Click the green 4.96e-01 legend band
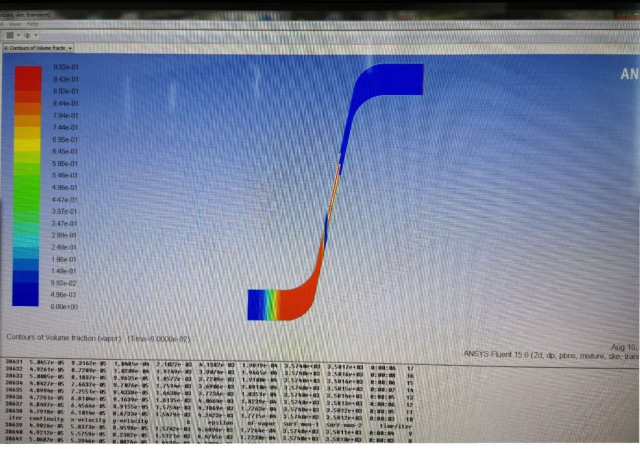This screenshot has width=640, height=449. [27, 186]
